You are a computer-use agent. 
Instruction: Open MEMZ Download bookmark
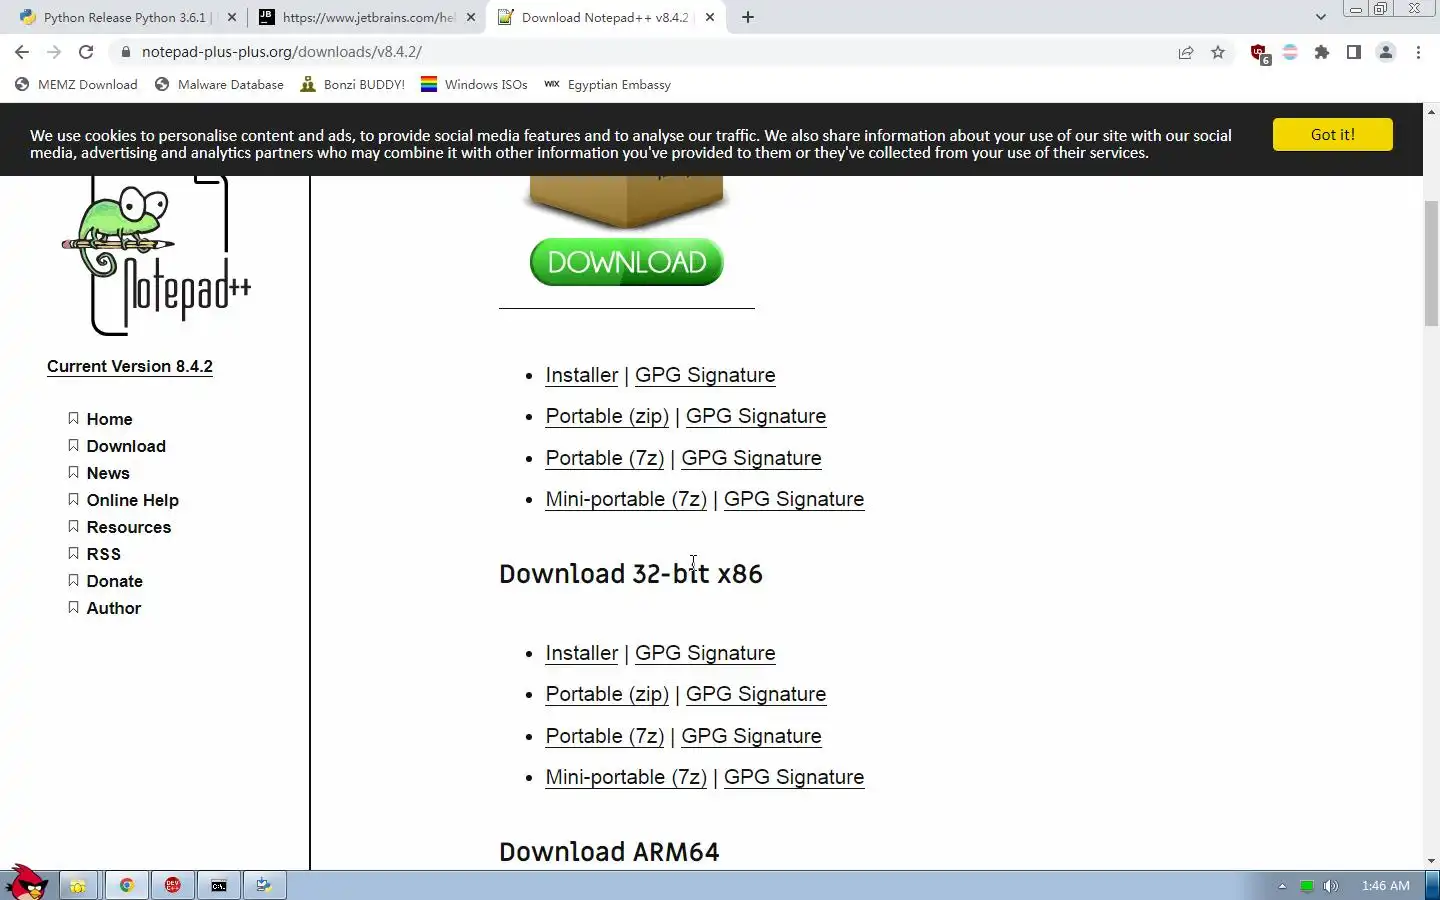[77, 85]
